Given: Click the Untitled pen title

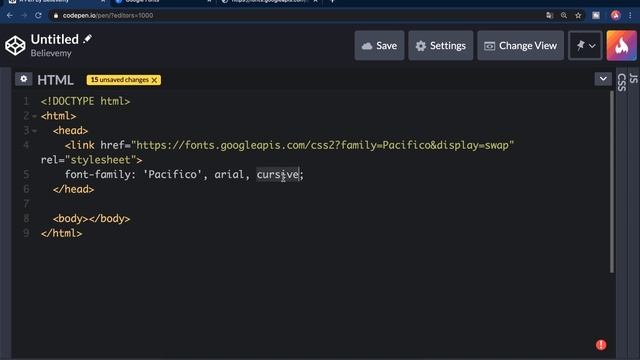Looking at the screenshot, I should (x=55, y=39).
